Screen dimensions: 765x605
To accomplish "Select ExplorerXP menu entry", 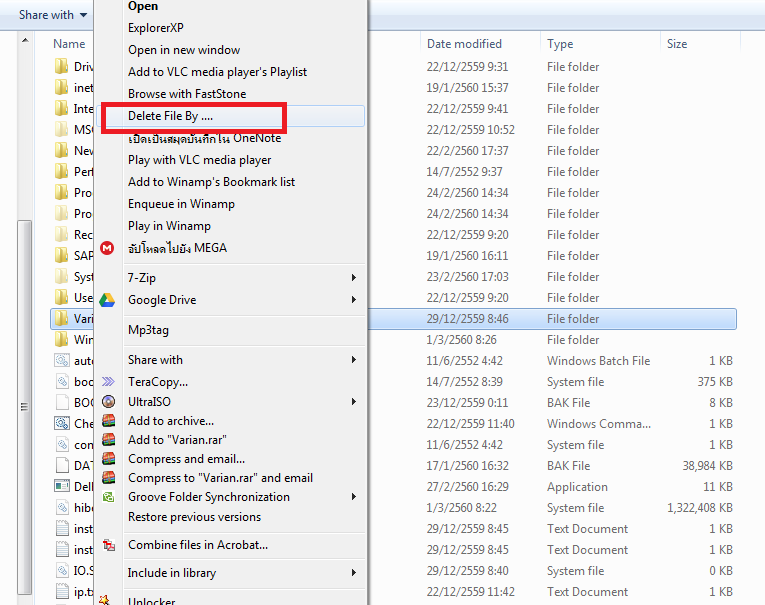I will pos(156,28).
